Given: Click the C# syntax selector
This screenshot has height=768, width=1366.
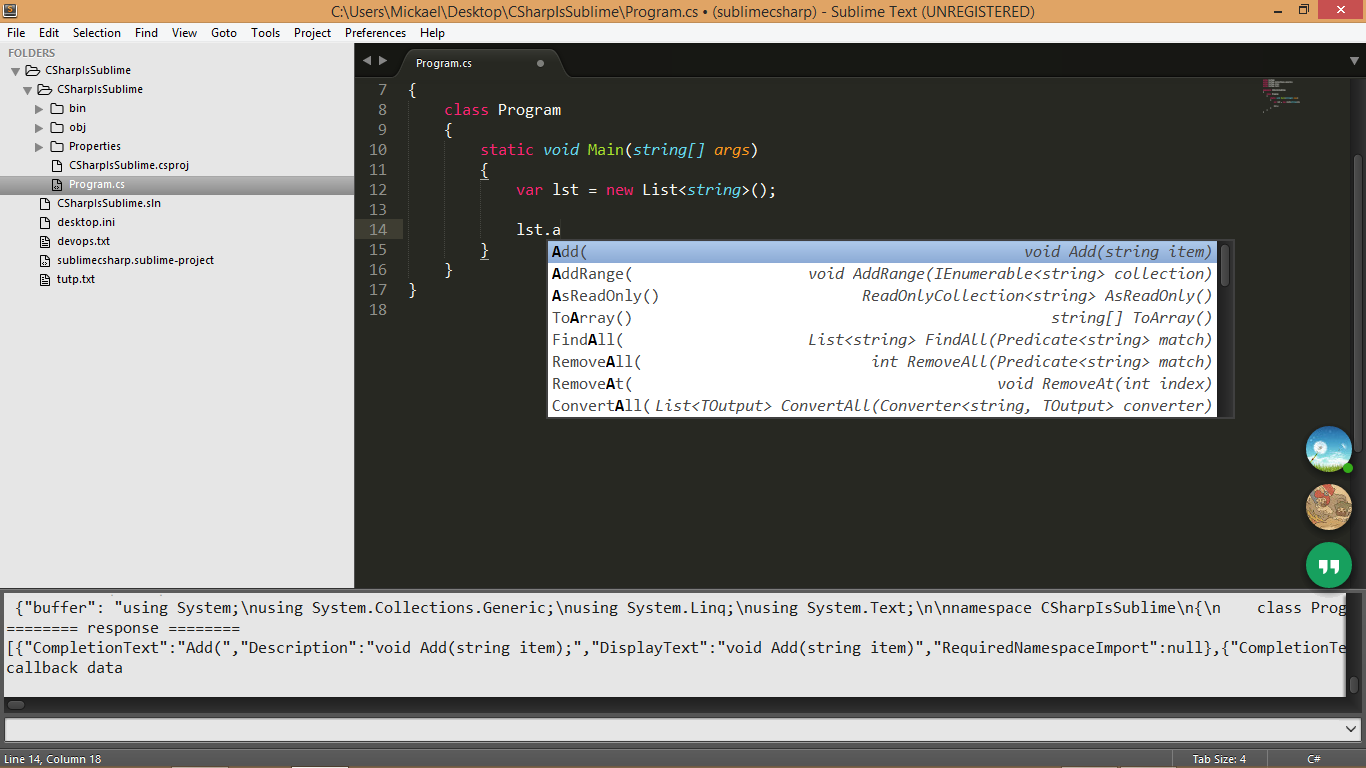Looking at the screenshot, I should click(x=1314, y=759).
